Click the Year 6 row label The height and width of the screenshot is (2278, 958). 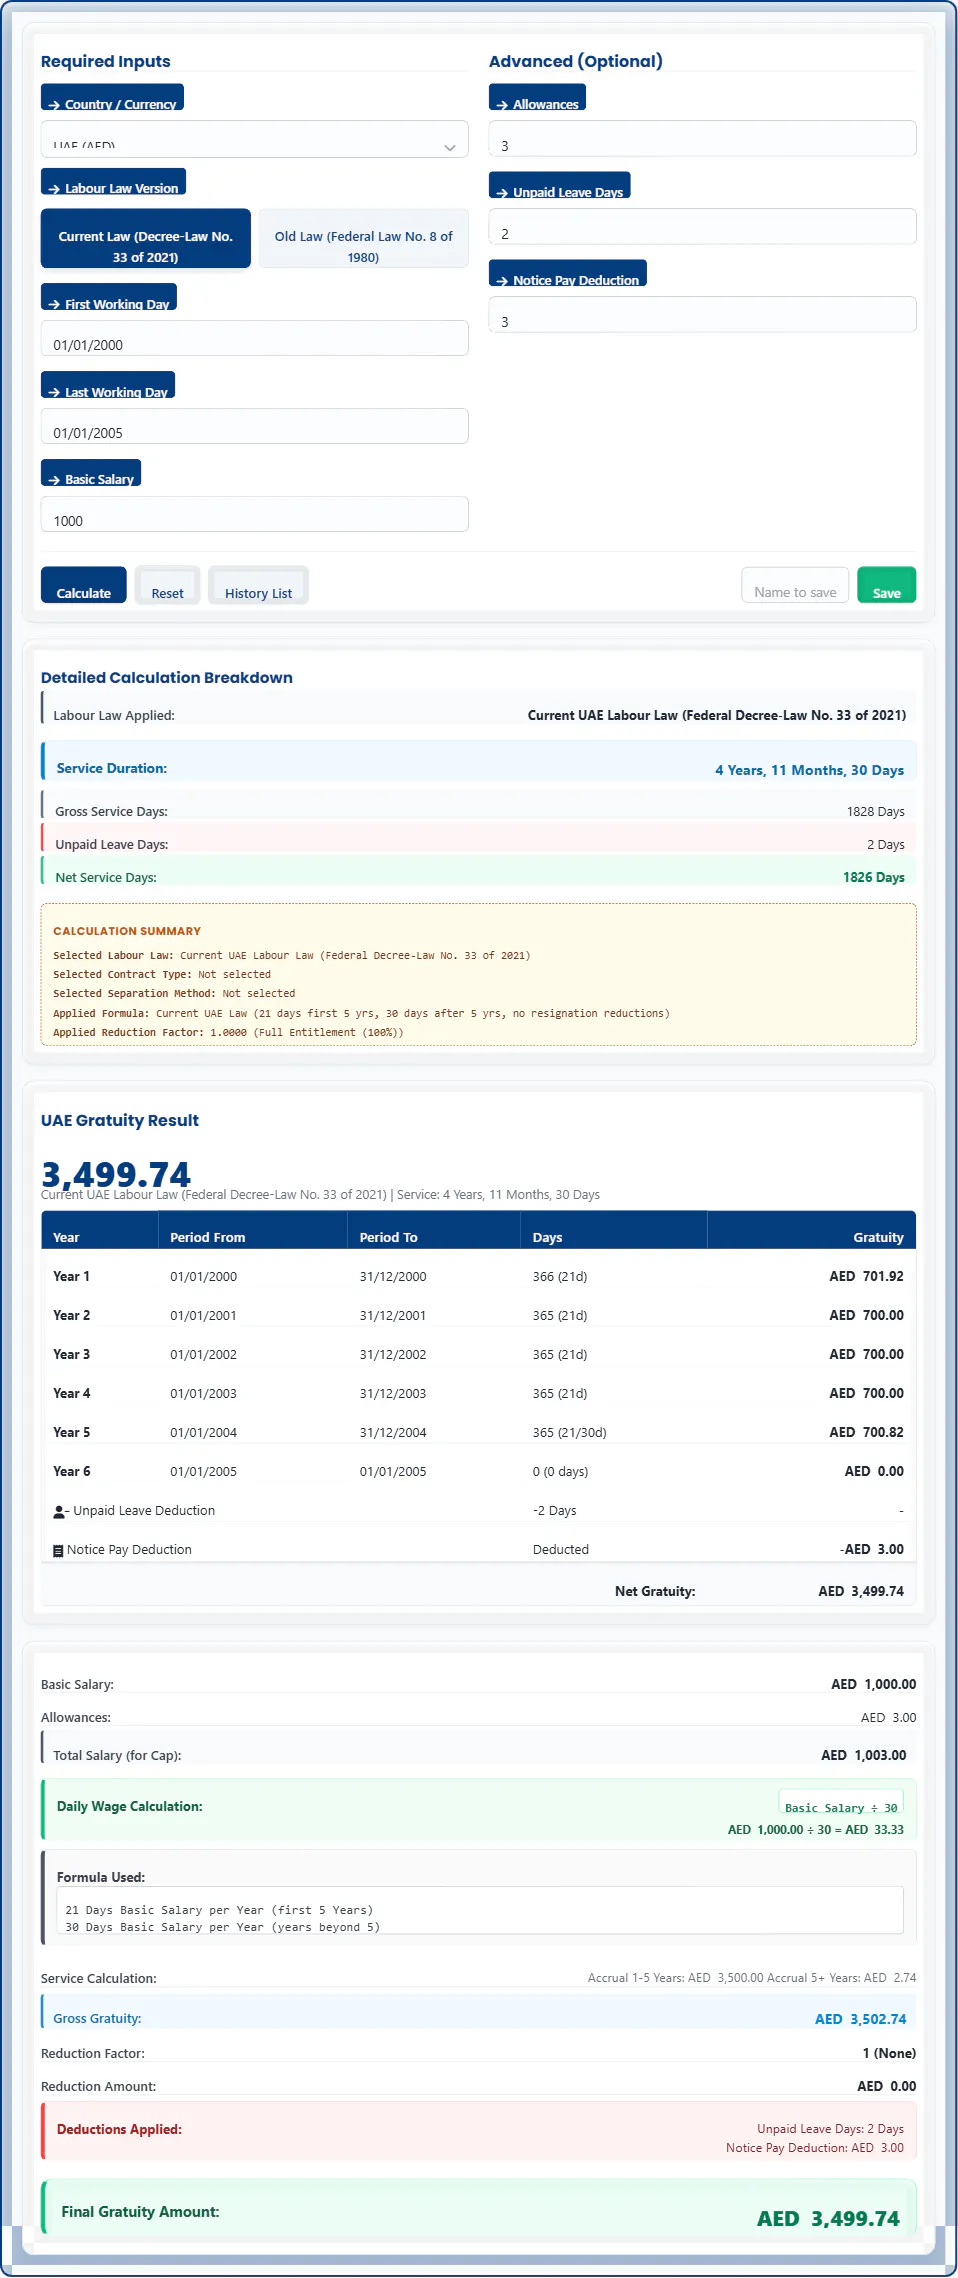(x=71, y=1471)
